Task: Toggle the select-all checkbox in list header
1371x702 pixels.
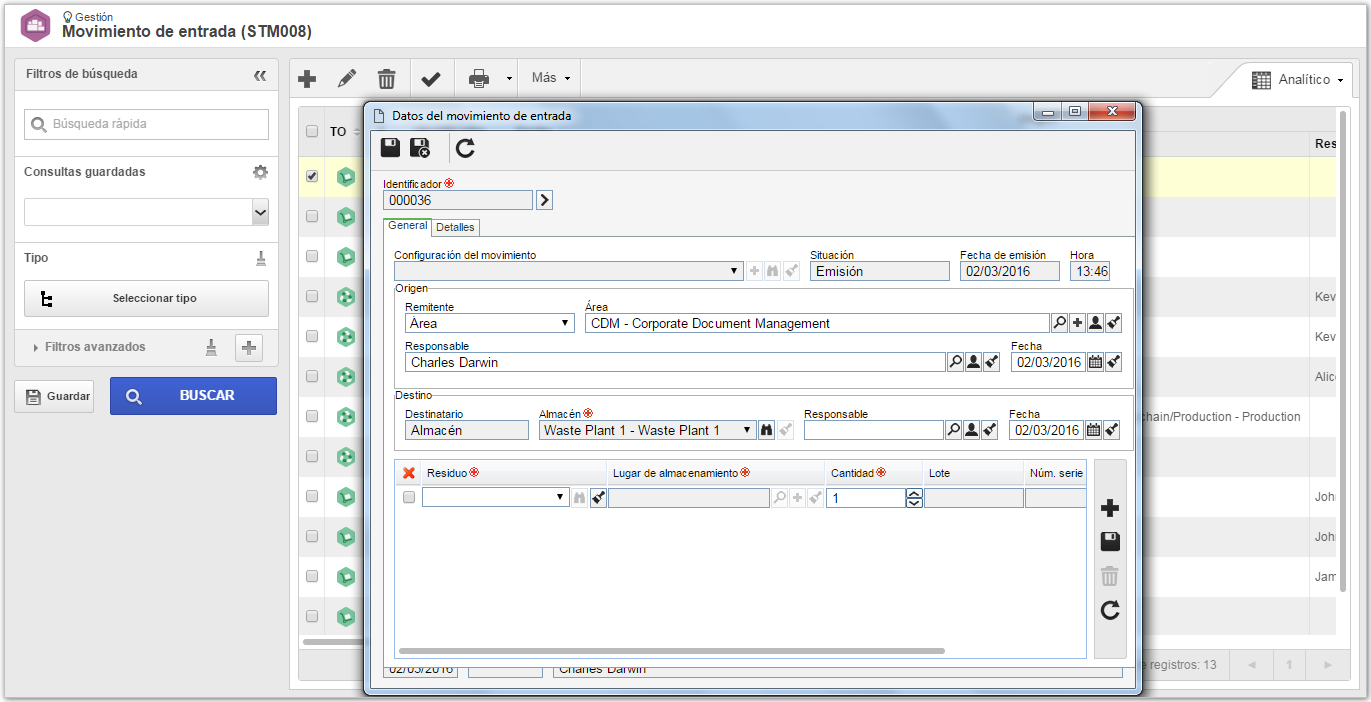Action: coord(312,131)
